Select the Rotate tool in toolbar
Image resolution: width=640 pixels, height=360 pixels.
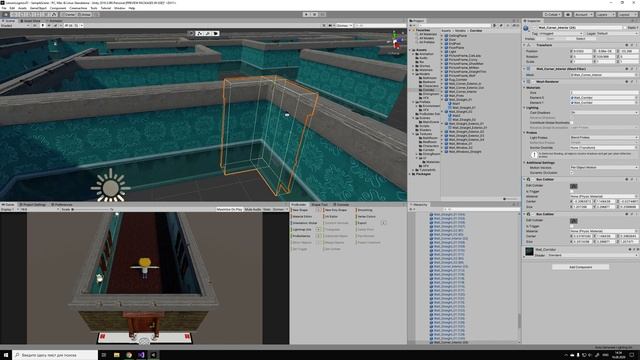click(21, 14)
